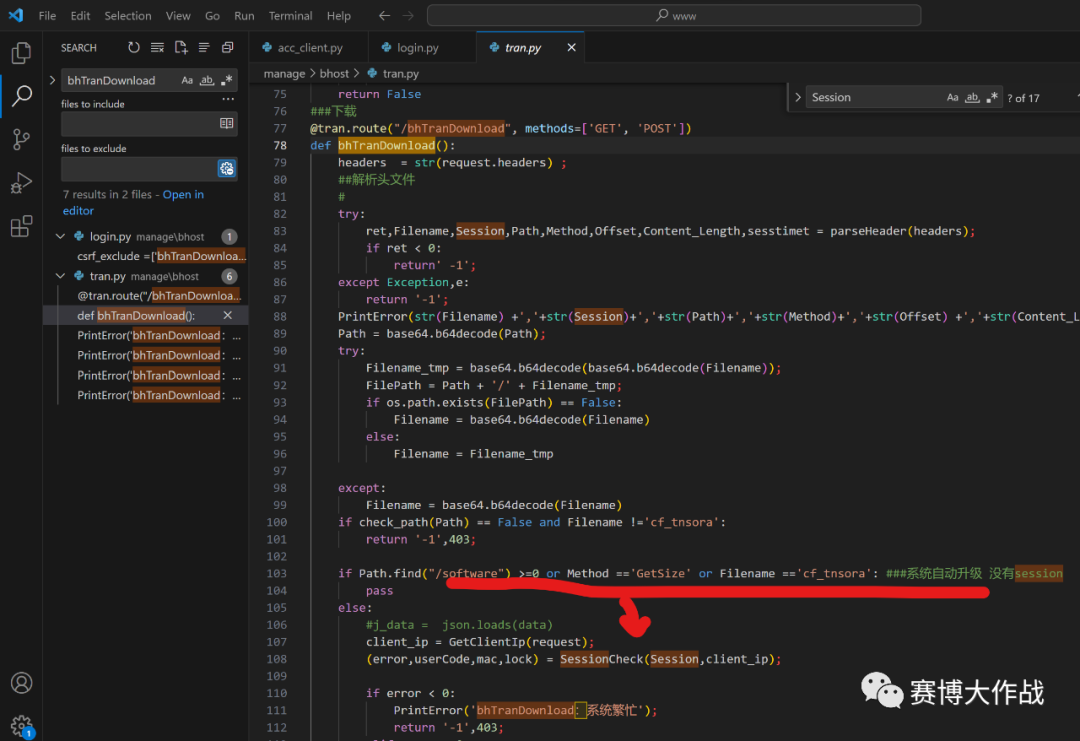This screenshot has width=1080, height=741.
Task: Click line number 78 in gutter
Action: pos(280,145)
